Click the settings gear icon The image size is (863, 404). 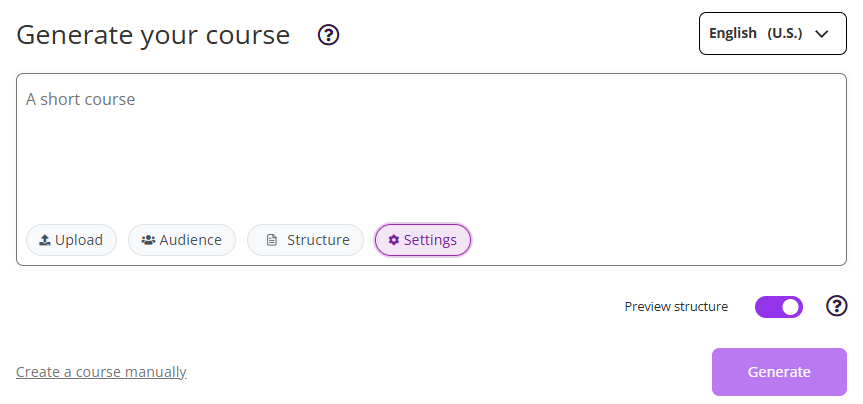pyautogui.click(x=393, y=240)
